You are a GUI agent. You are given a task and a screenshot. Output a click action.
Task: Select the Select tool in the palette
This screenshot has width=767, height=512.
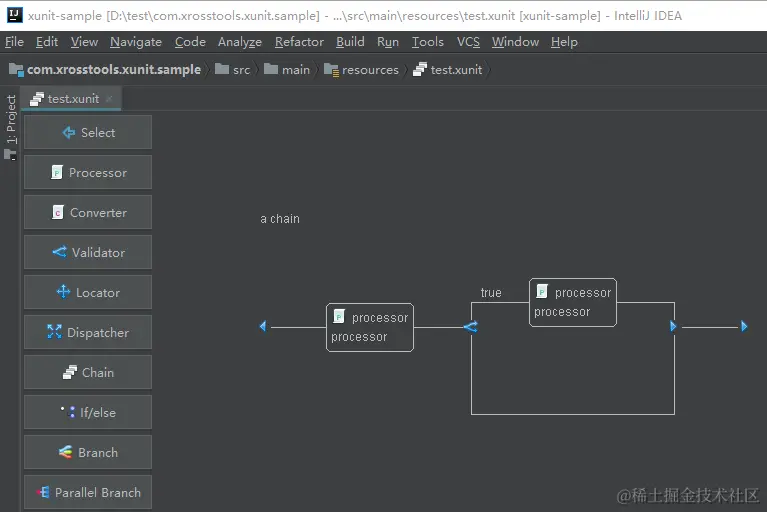point(88,133)
